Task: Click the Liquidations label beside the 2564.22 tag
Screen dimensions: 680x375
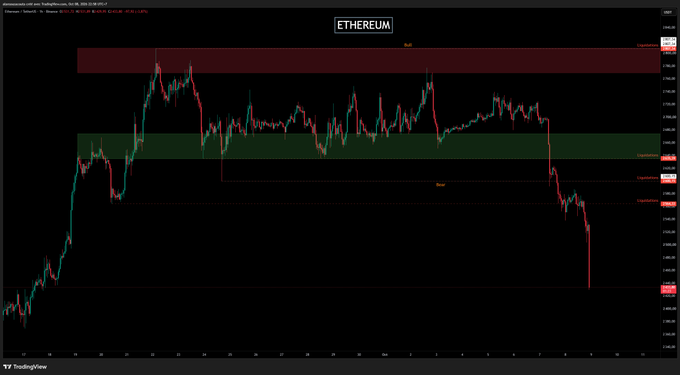Action: pos(647,200)
